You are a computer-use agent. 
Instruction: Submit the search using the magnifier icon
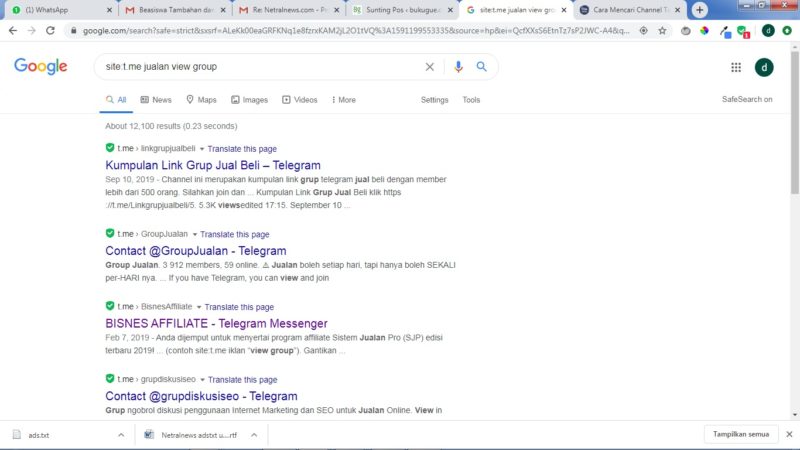482,67
